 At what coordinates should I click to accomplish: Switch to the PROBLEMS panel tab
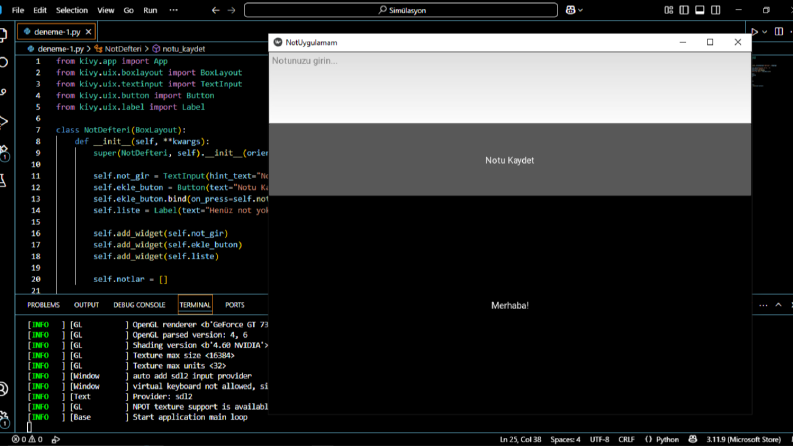(x=43, y=305)
